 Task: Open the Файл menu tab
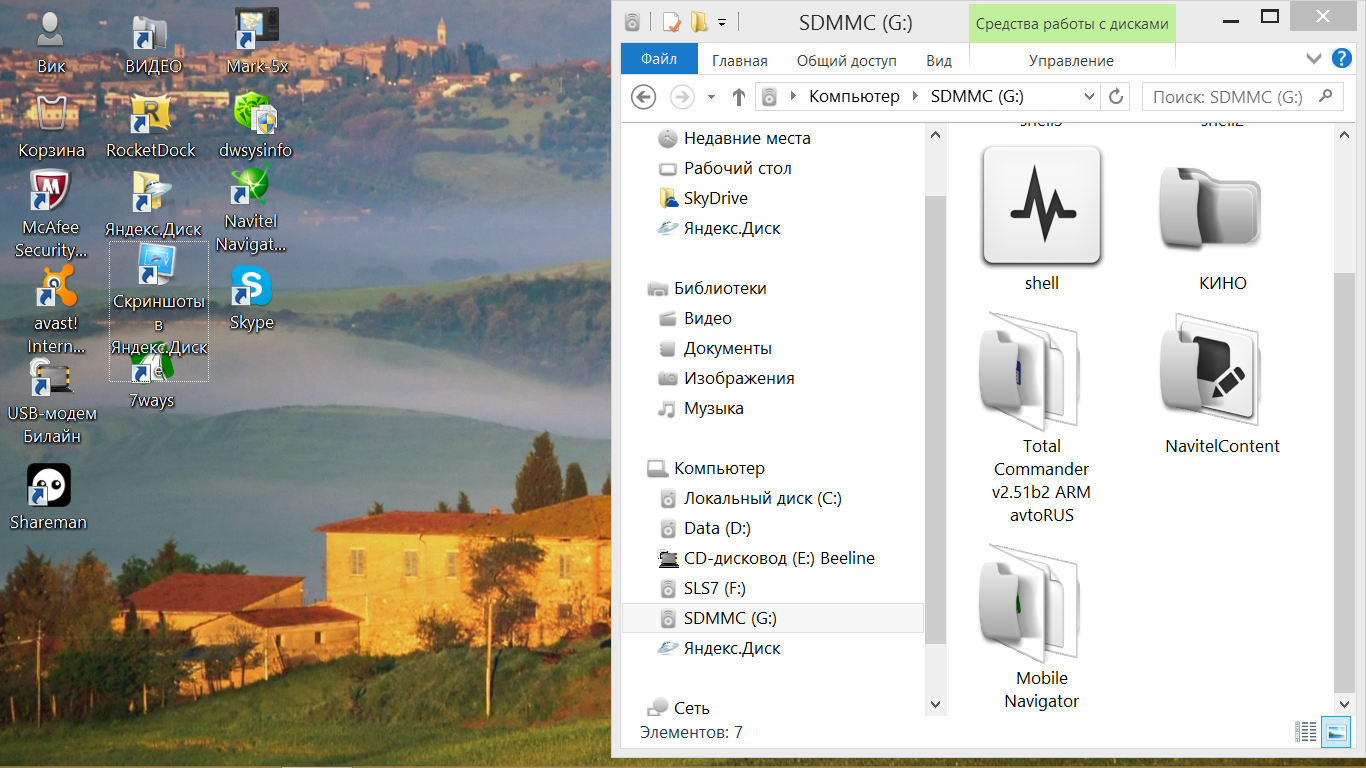click(658, 60)
